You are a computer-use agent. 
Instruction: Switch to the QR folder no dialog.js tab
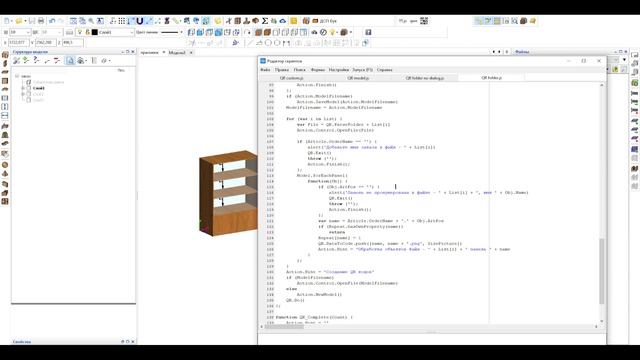424,78
